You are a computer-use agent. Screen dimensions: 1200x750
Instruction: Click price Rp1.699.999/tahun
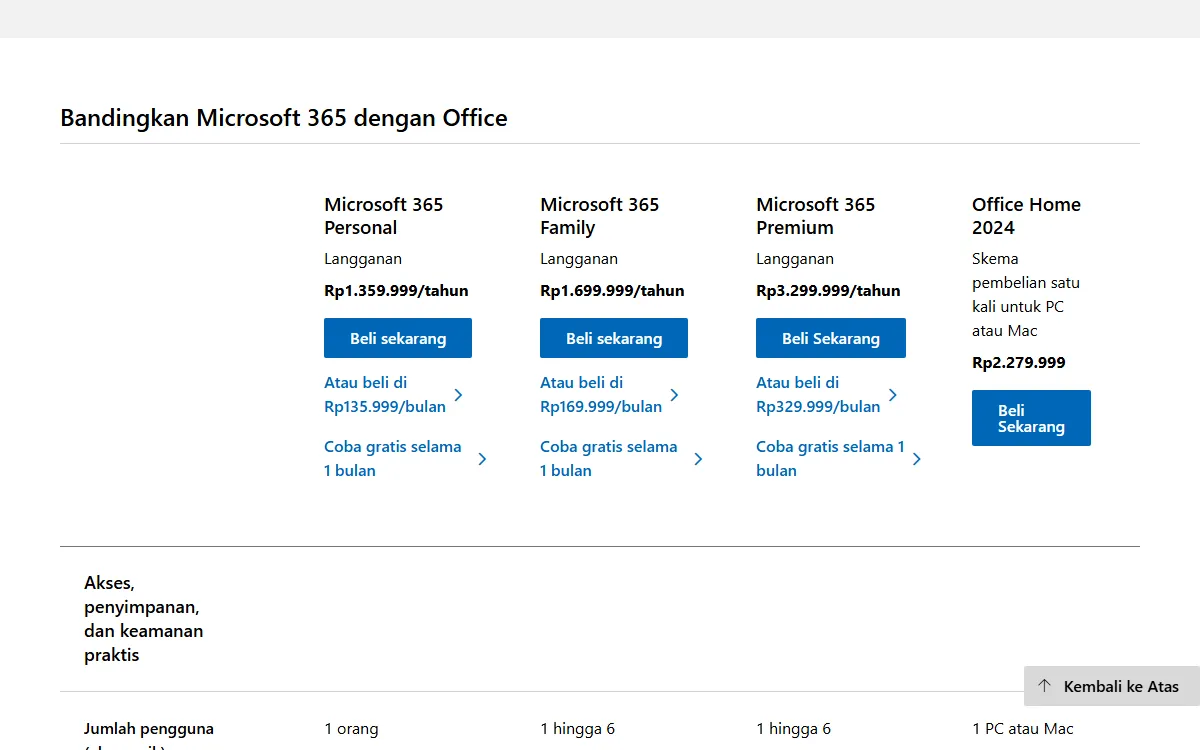click(x=612, y=291)
